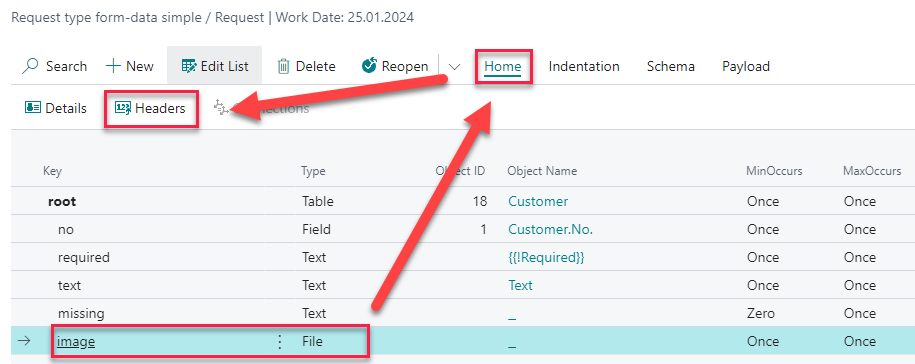
Task: Open the Indentation menu
Action: [584, 66]
